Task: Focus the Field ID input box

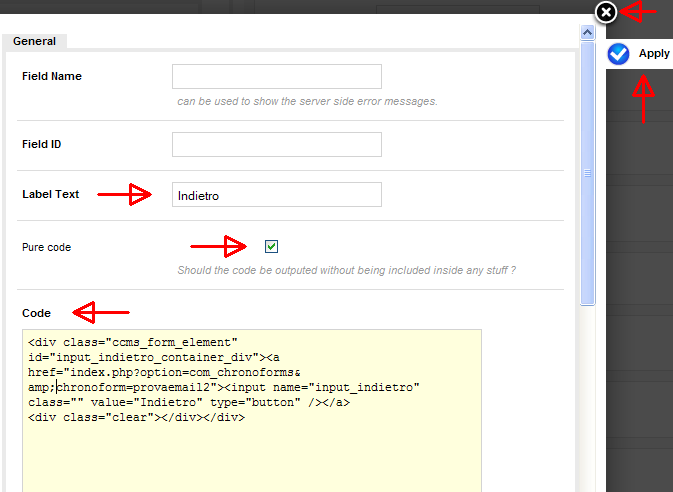Action: [277, 144]
